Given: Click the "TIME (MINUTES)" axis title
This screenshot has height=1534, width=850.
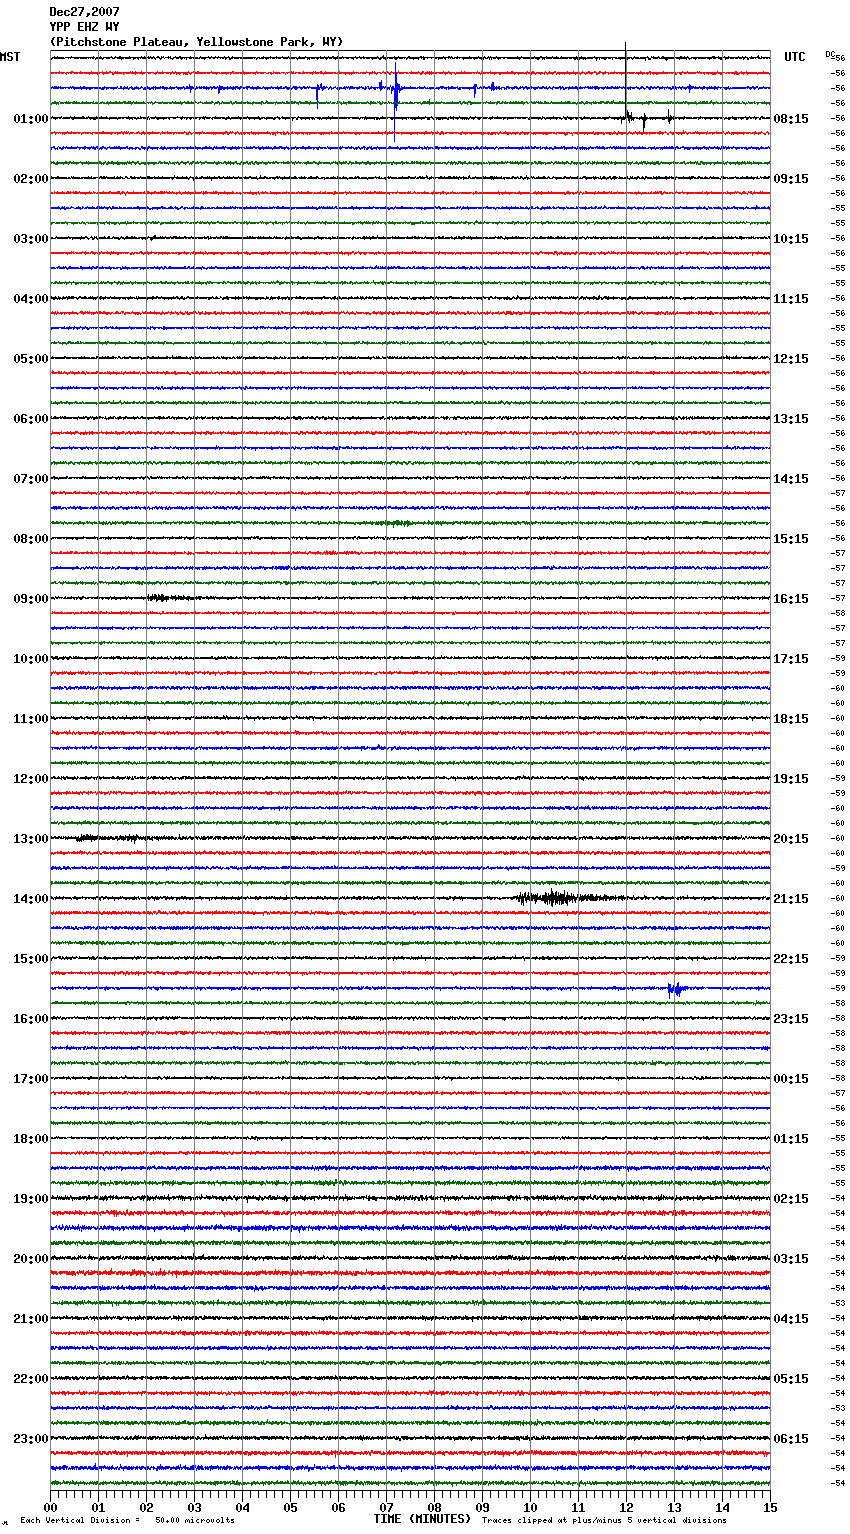Looking at the screenshot, I should point(422,1519).
